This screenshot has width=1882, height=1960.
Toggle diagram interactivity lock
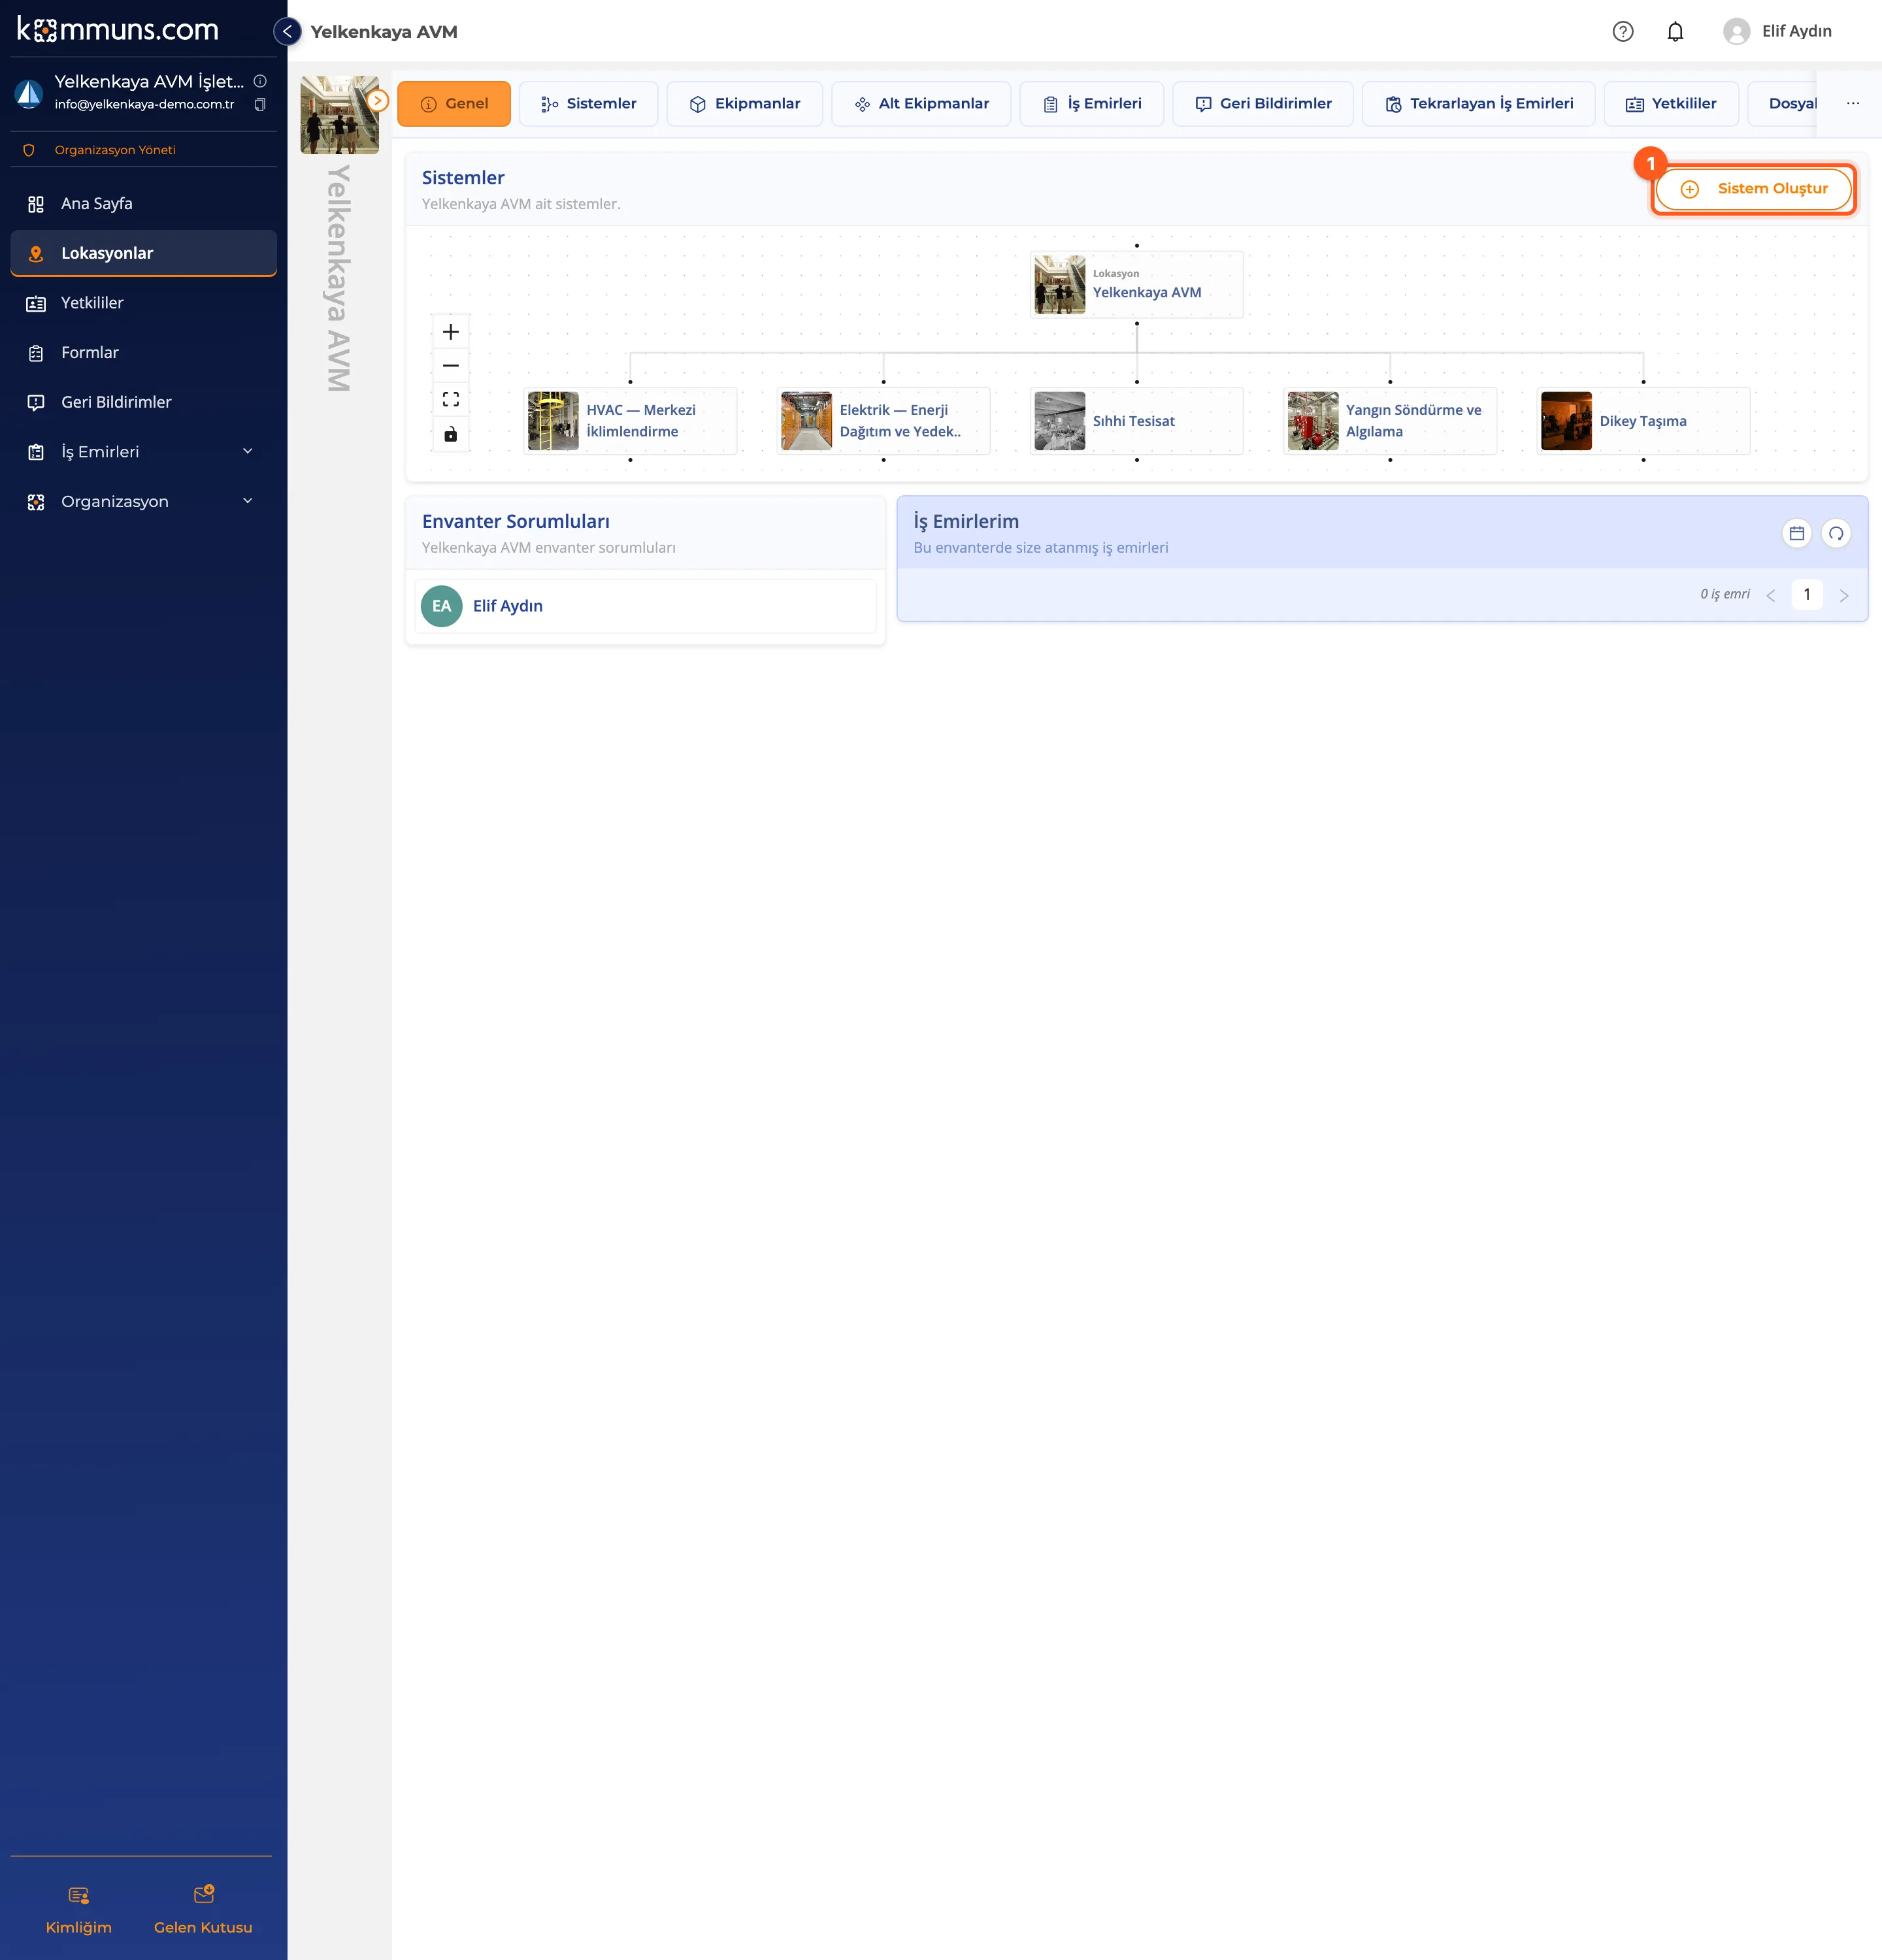(x=451, y=434)
